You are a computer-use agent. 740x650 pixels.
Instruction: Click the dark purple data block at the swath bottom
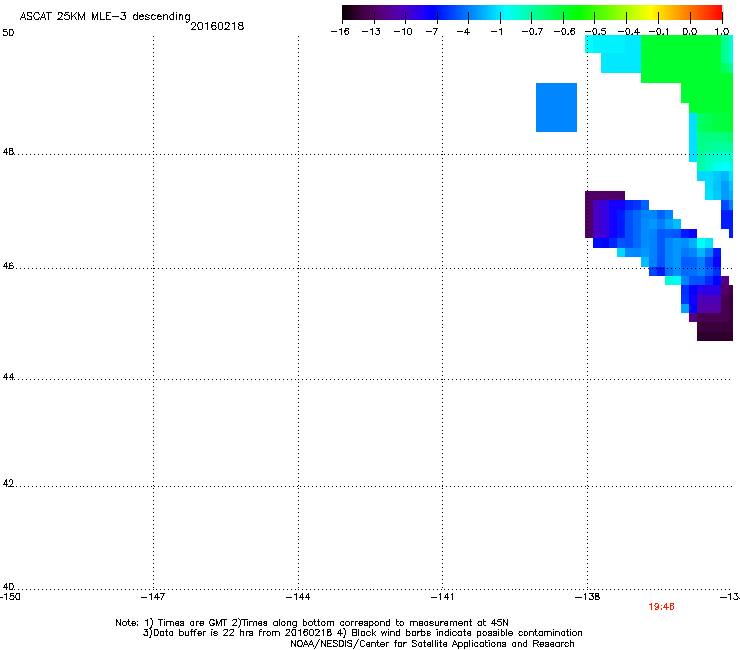point(715,328)
